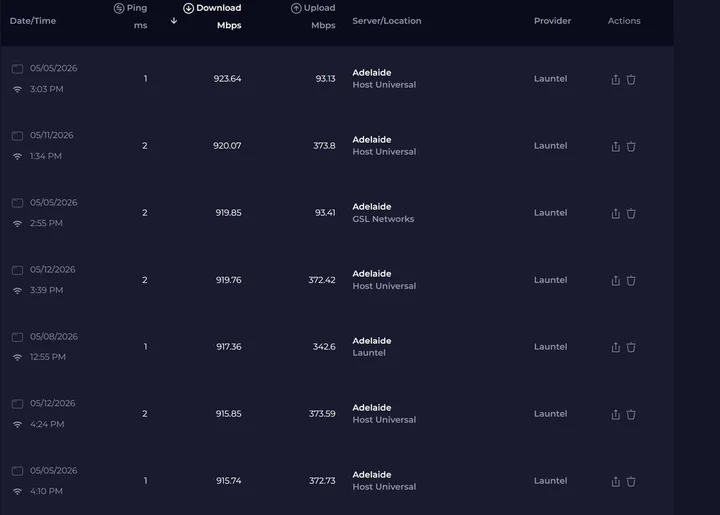The height and width of the screenshot is (515, 720).
Task: Sort by Ping ms column
Action: click(x=131, y=17)
